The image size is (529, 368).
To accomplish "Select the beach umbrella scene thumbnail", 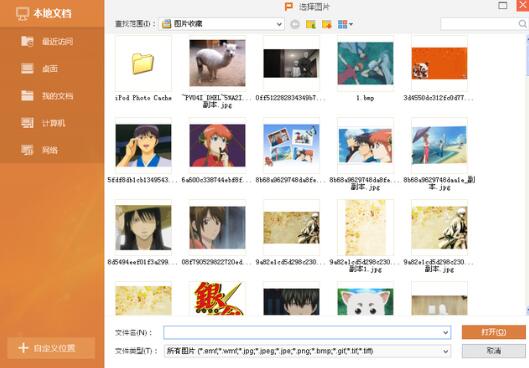I will click(x=440, y=145).
